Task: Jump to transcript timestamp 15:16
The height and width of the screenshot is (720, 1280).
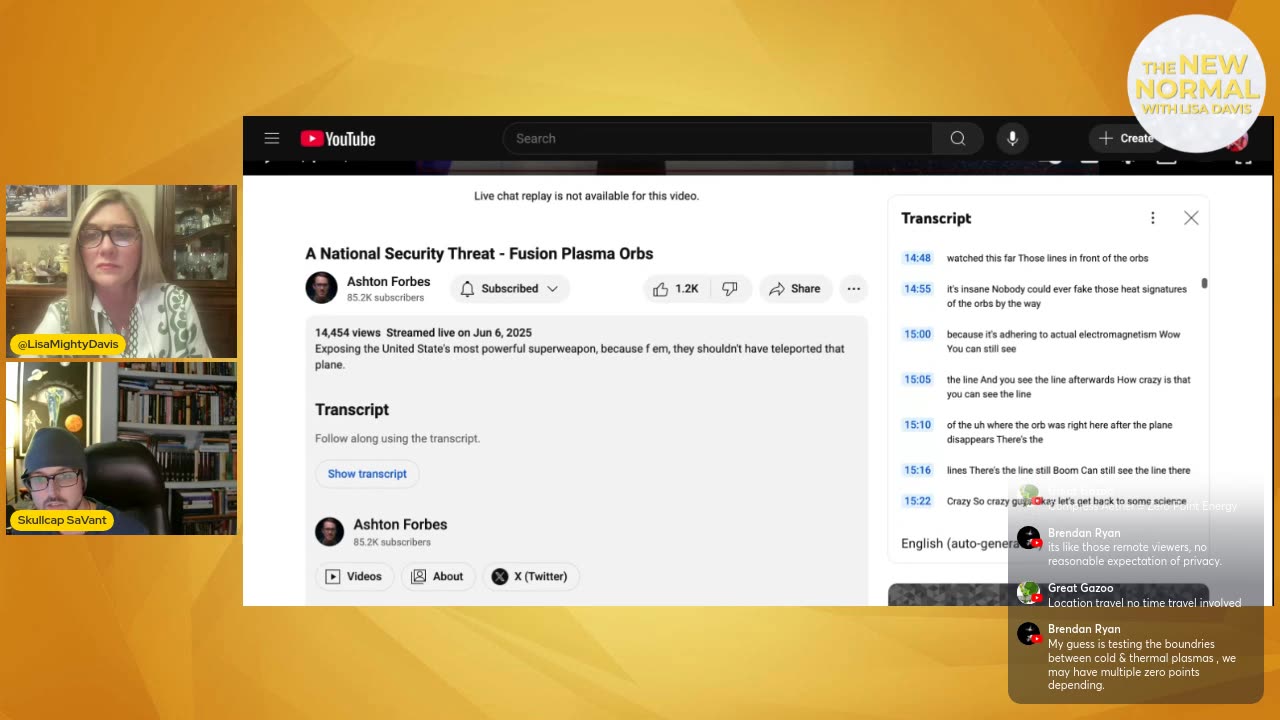Action: point(917,470)
